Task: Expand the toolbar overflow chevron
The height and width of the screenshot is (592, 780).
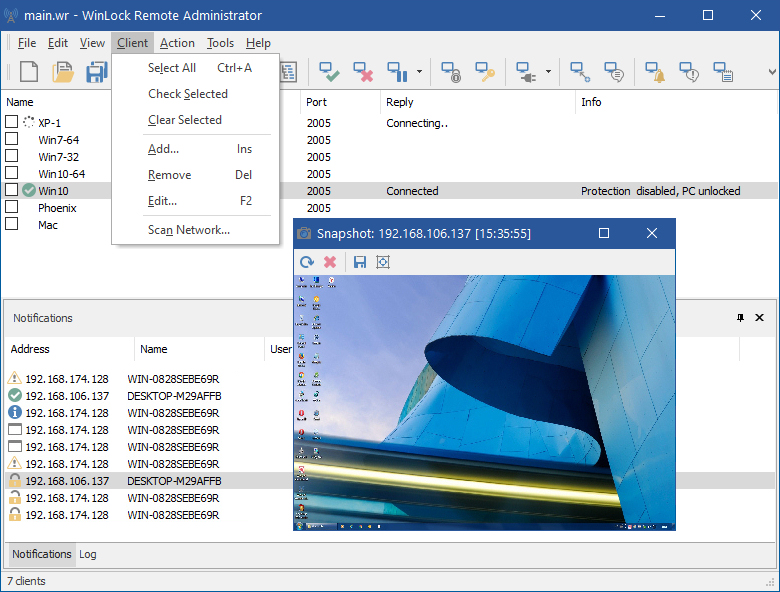Action: (x=771, y=72)
